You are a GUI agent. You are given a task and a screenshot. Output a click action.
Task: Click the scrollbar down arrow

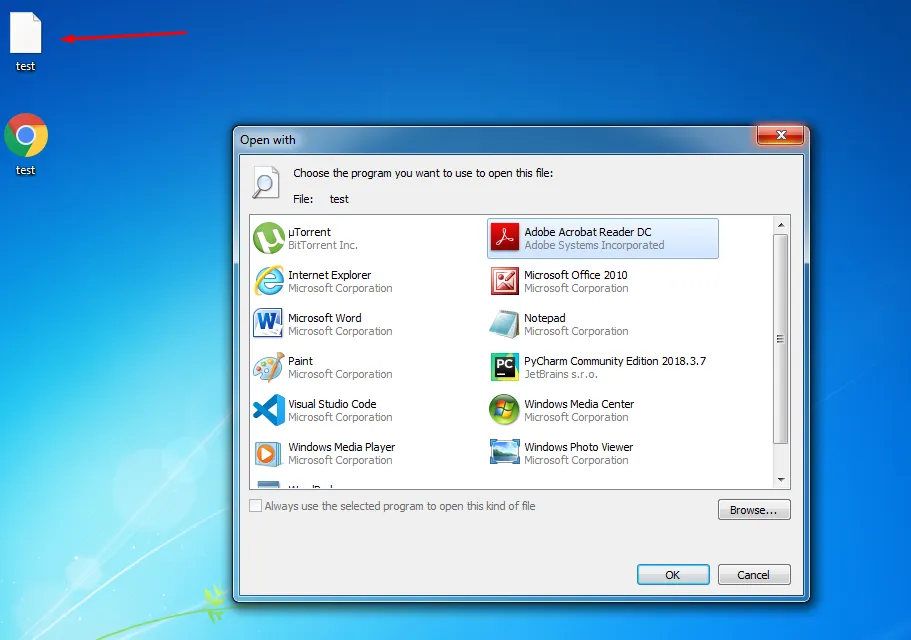click(781, 480)
